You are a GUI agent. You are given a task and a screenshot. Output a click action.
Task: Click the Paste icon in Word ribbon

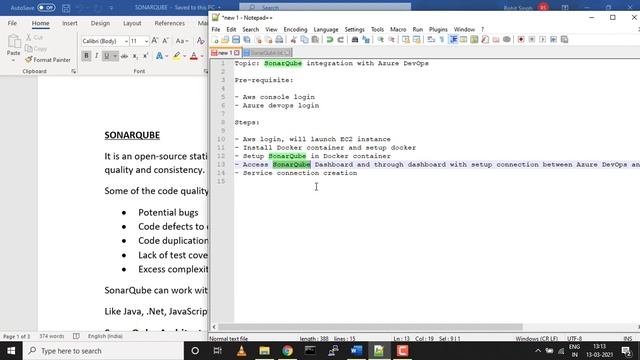coord(13,42)
